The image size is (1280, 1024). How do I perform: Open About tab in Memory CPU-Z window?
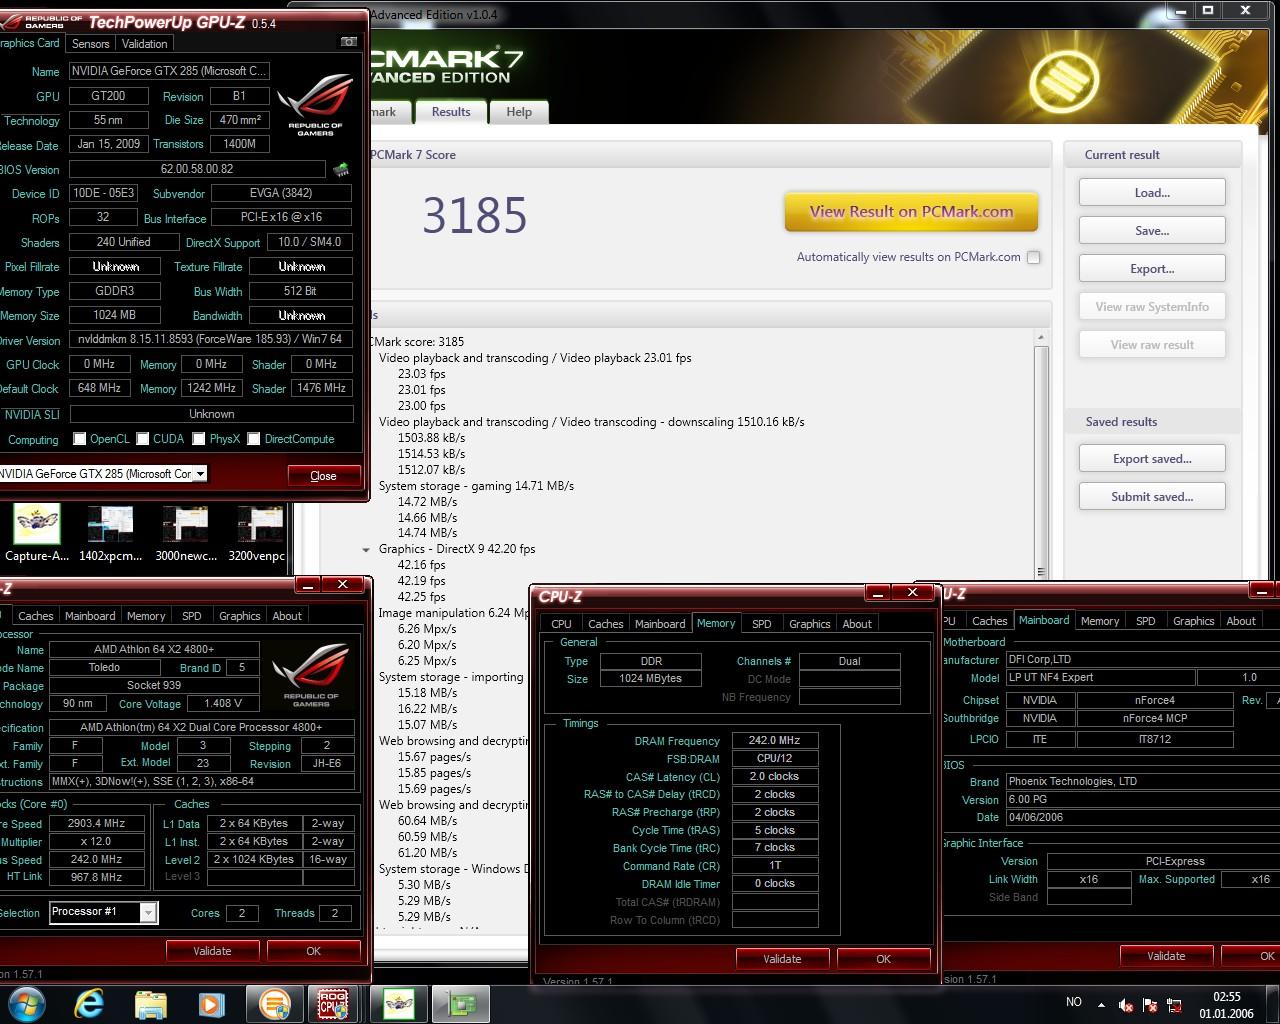tap(857, 624)
